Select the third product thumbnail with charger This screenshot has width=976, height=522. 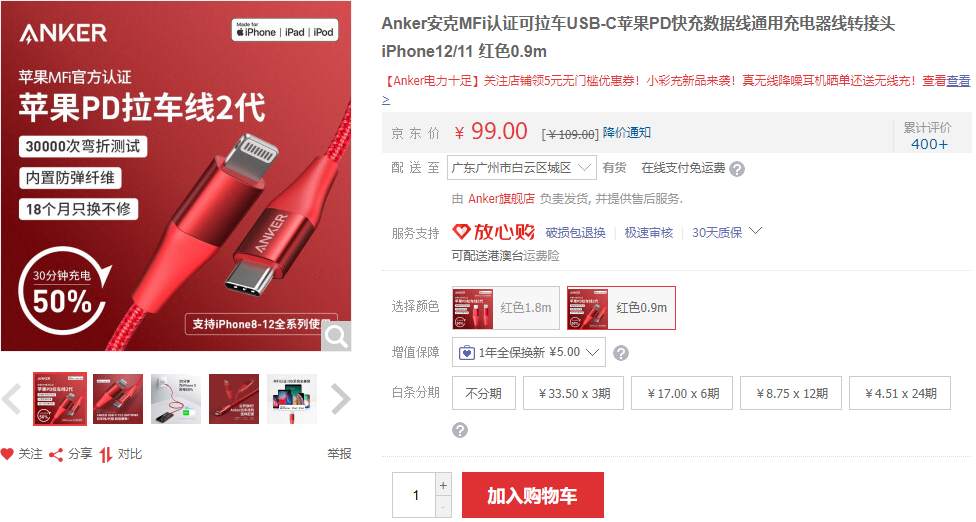tap(176, 399)
